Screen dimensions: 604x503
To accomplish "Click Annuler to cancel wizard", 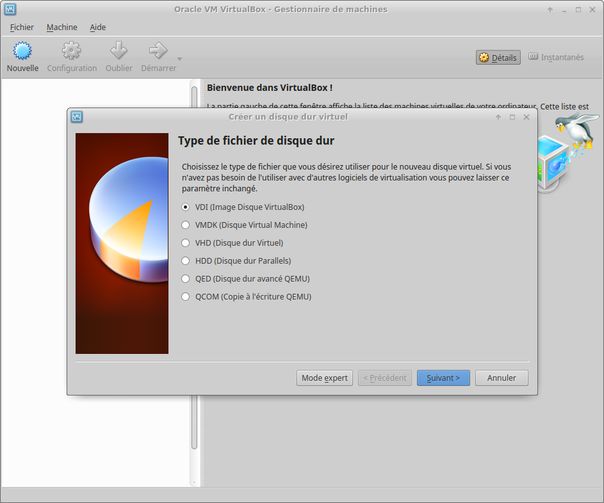I will [x=502, y=378].
